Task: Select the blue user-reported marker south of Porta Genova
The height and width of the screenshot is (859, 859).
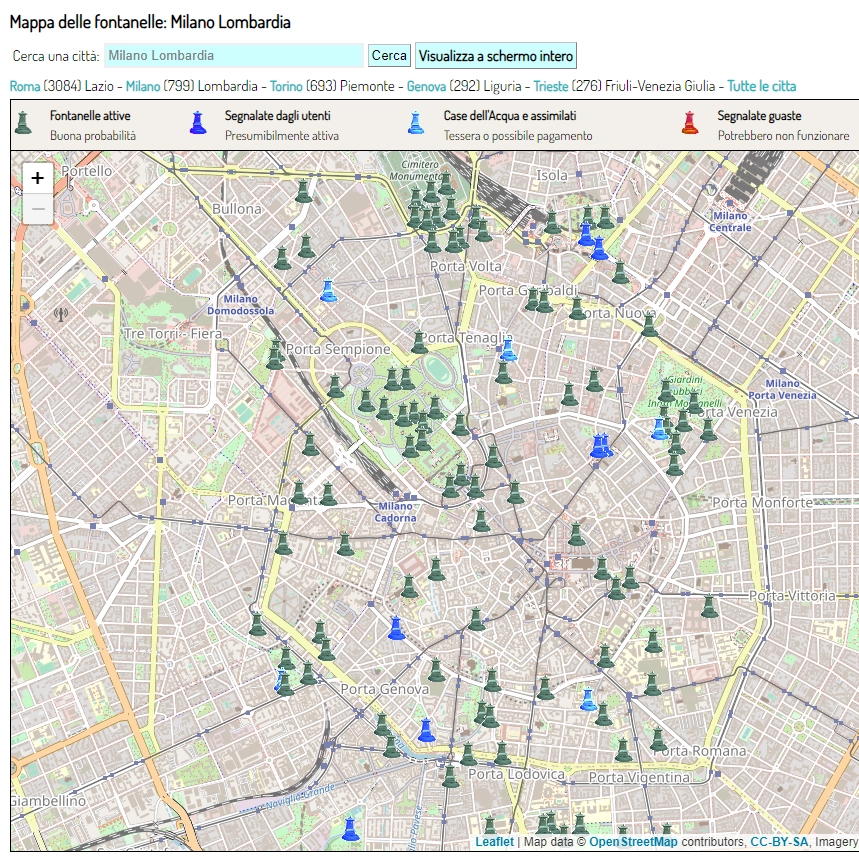Action: (x=426, y=730)
